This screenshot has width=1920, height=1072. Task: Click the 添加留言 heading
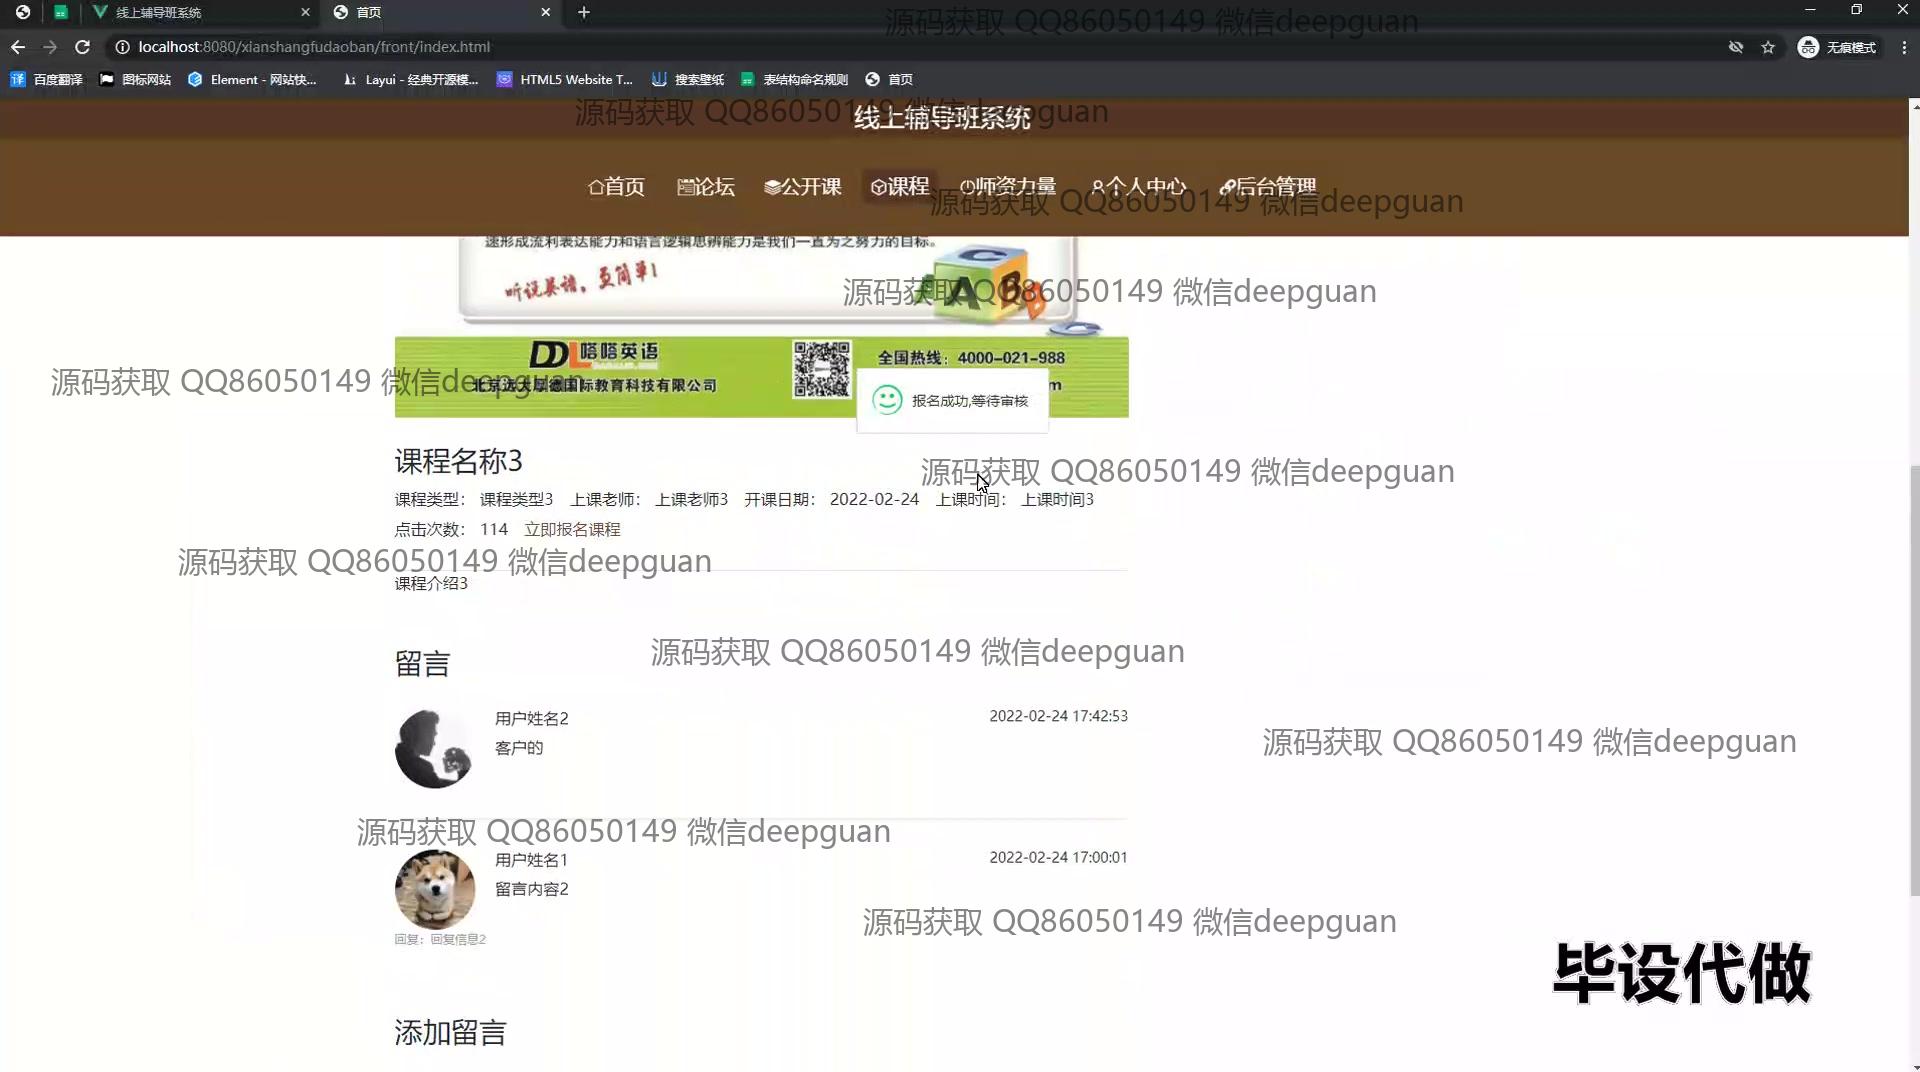(450, 1033)
